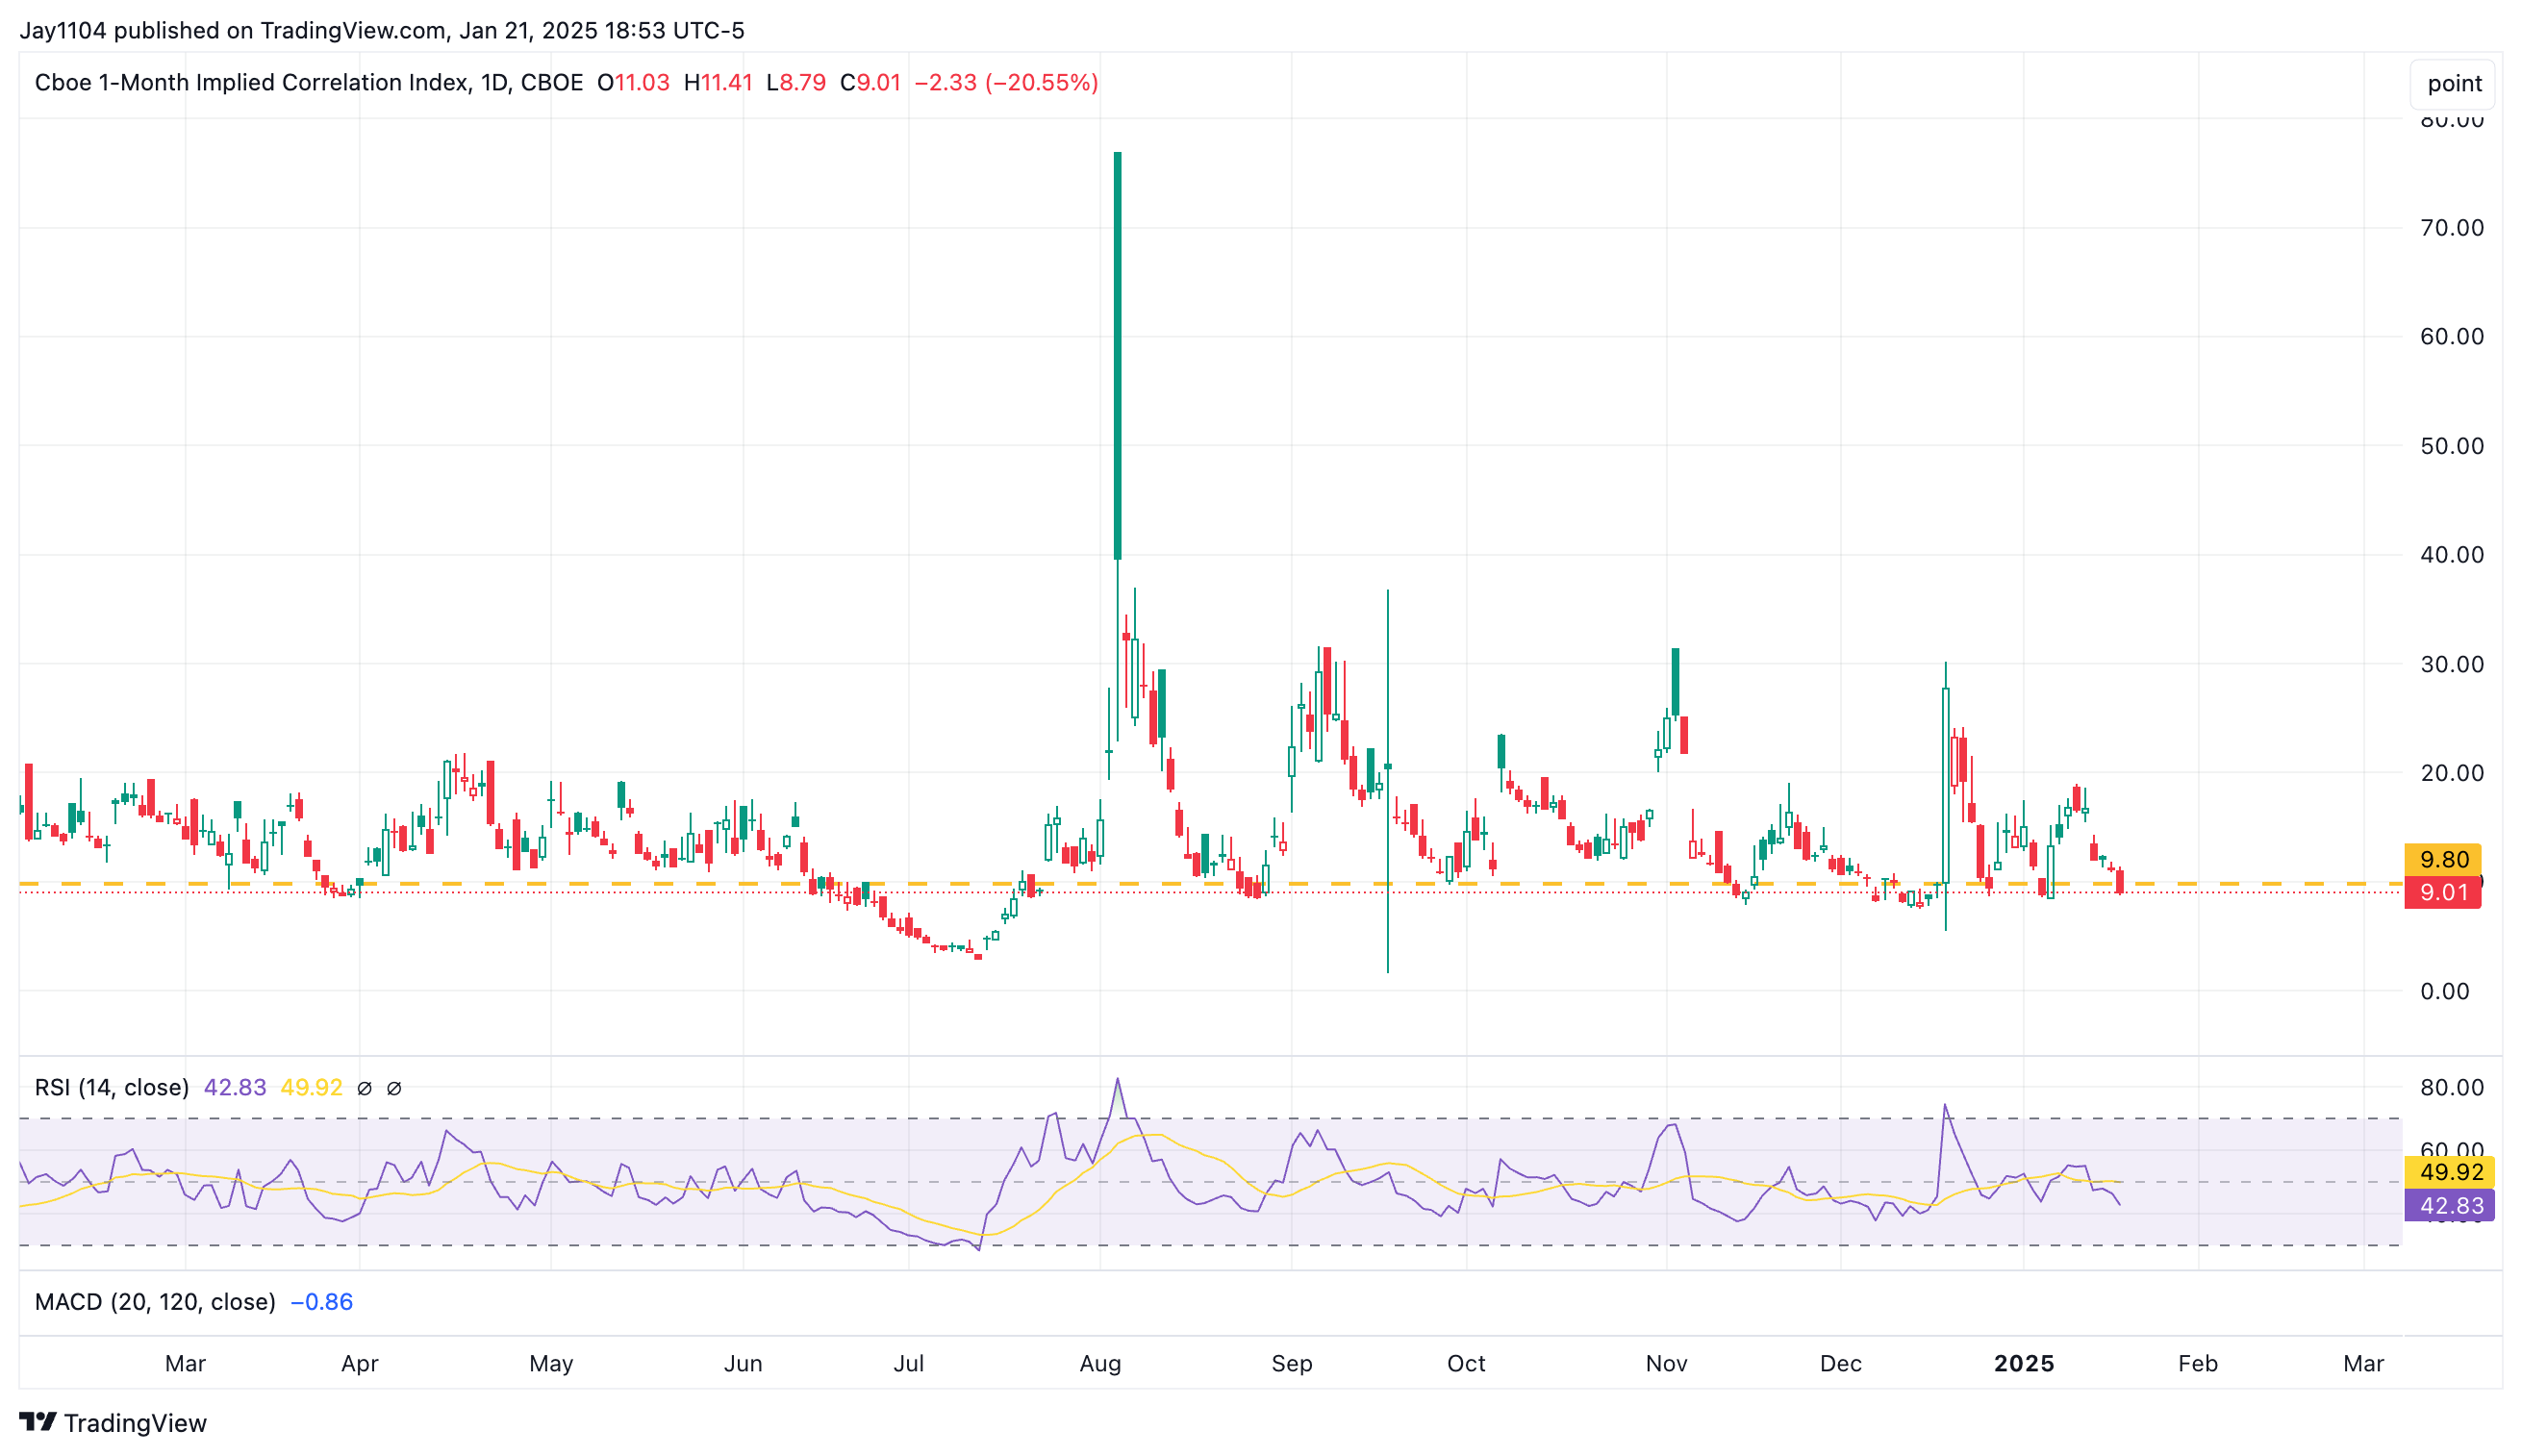
Task: Click the open value O11.03
Action: (633, 82)
